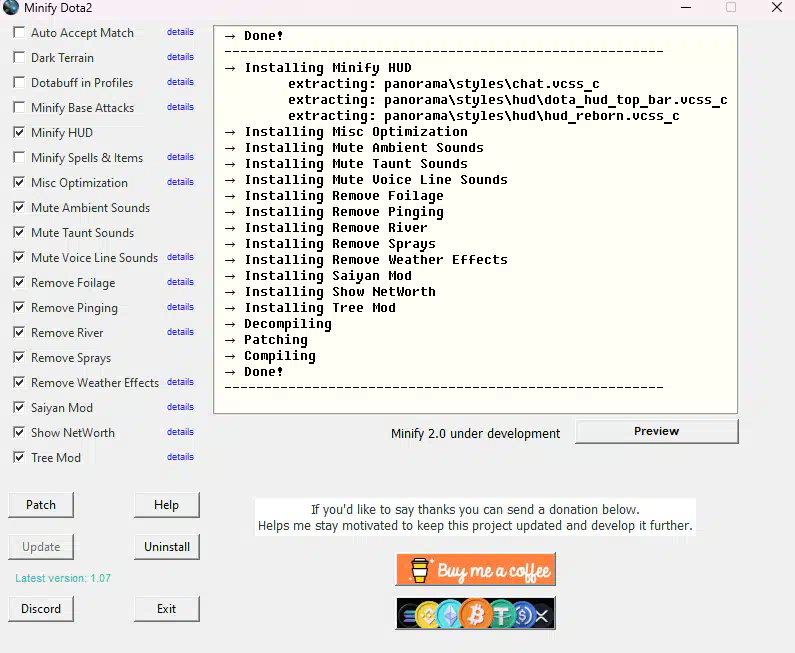This screenshot has width=795, height=653.
Task: Close the Minify Dota2 window
Action: click(777, 8)
